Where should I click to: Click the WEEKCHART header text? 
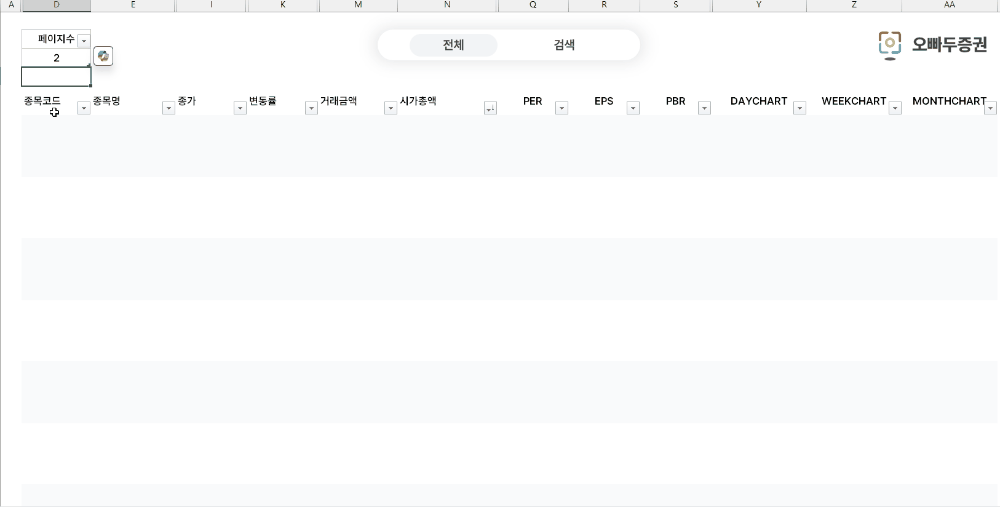point(854,101)
